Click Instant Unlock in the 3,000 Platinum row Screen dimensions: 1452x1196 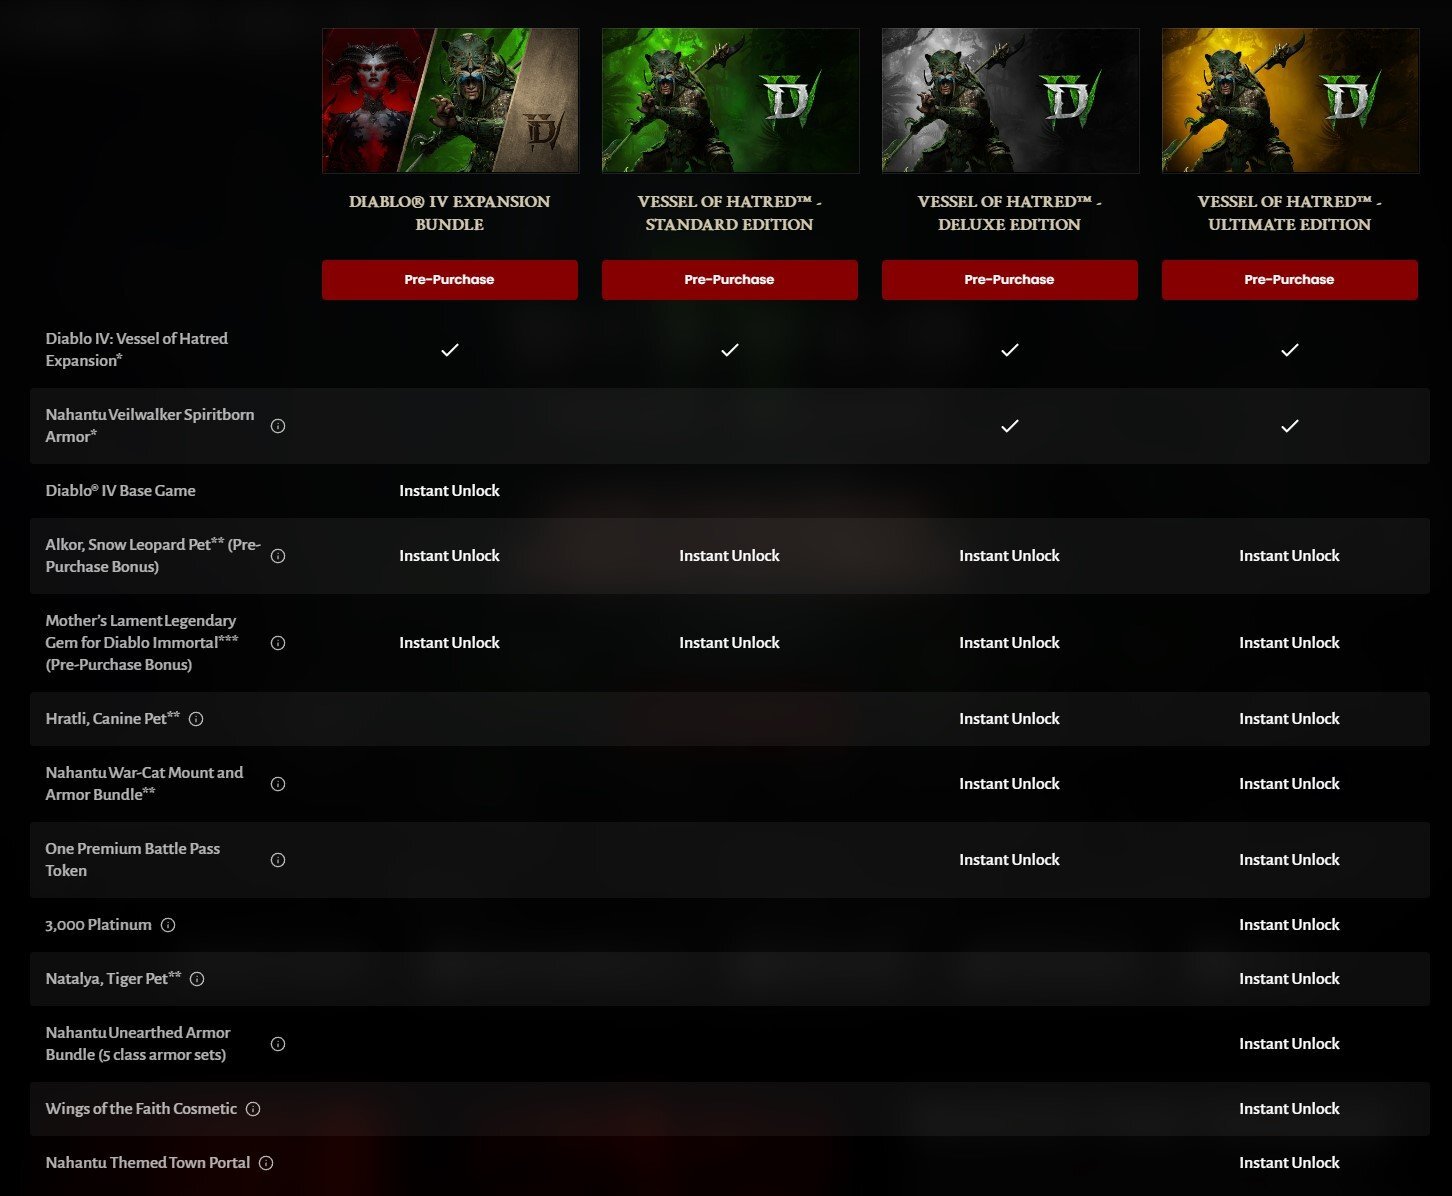(1290, 925)
